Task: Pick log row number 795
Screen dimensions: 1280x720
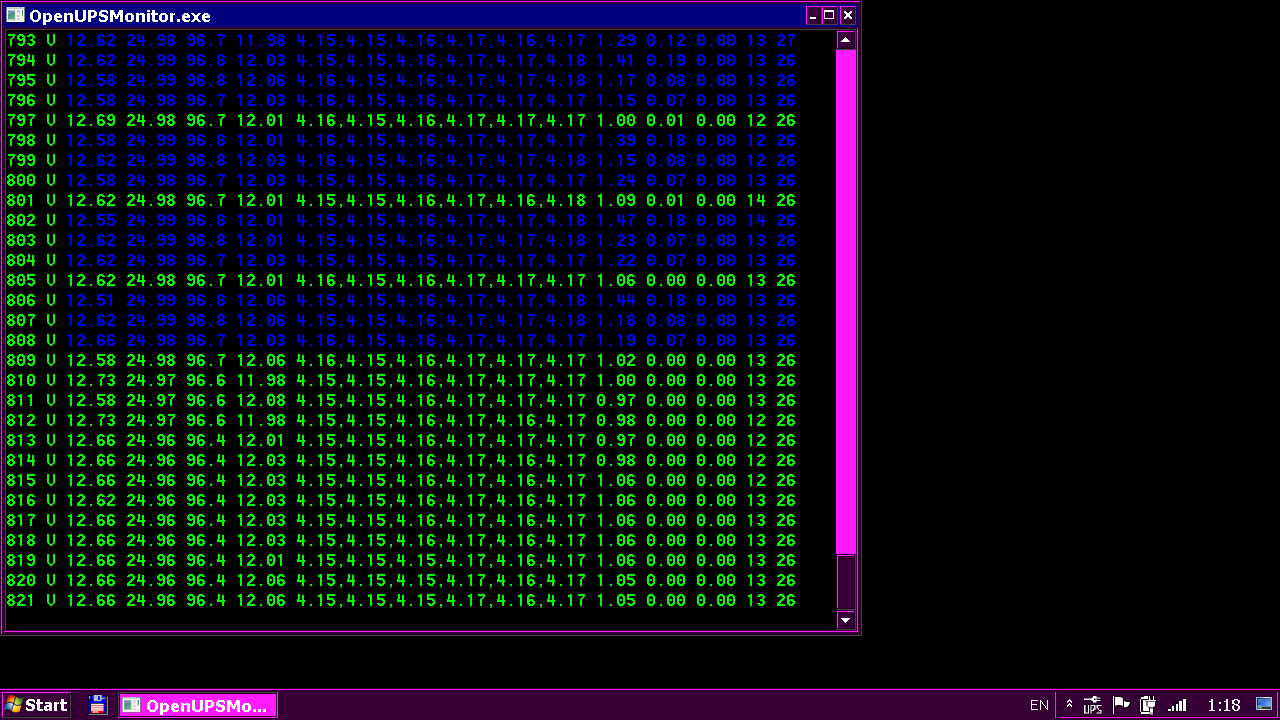Action: coord(401,80)
